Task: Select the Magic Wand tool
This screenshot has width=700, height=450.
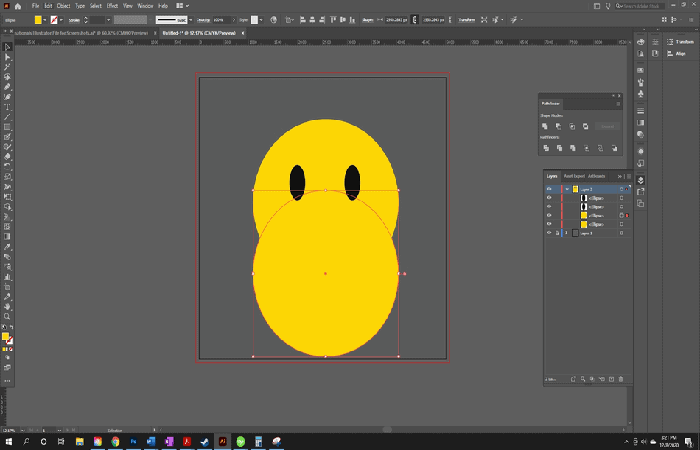Action: pyautogui.click(x=7, y=67)
